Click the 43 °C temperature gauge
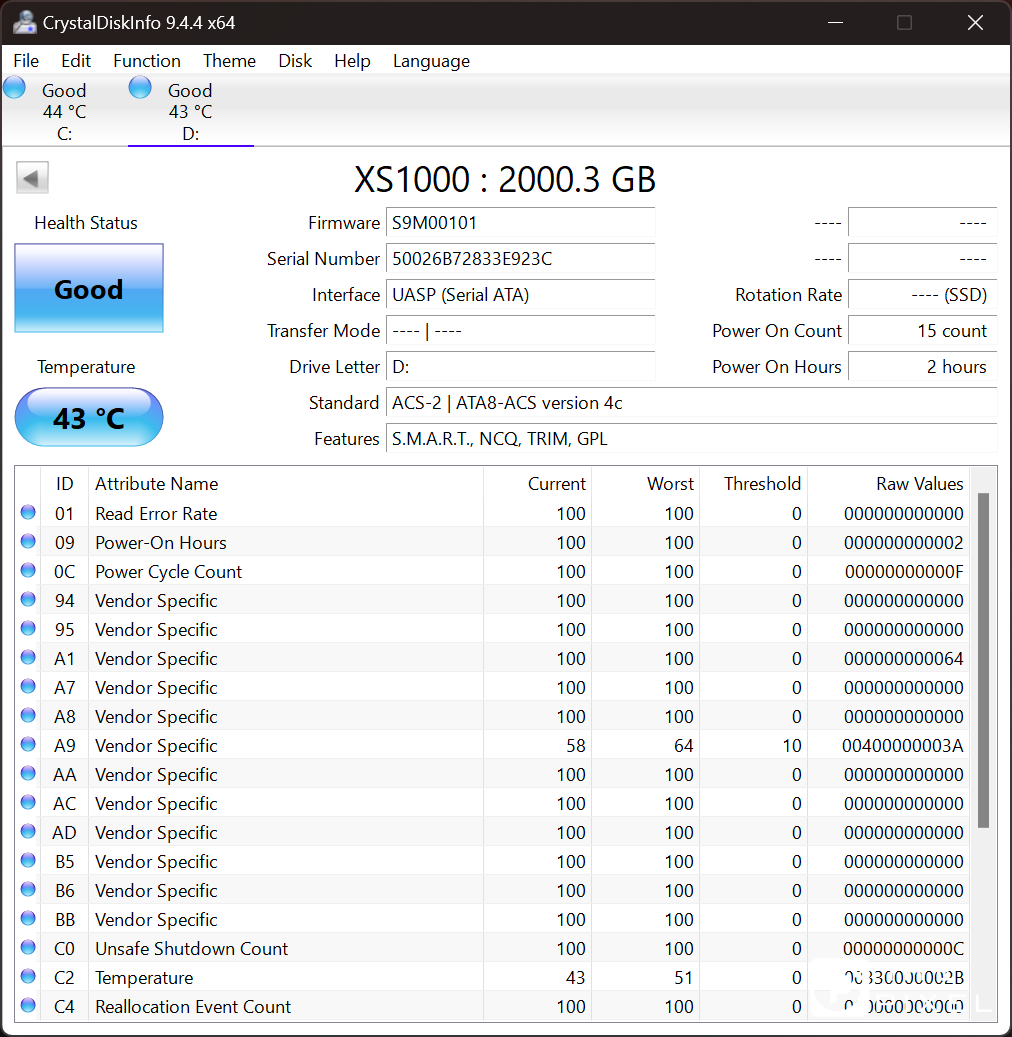Viewport: 1012px width, 1037px height. click(88, 417)
